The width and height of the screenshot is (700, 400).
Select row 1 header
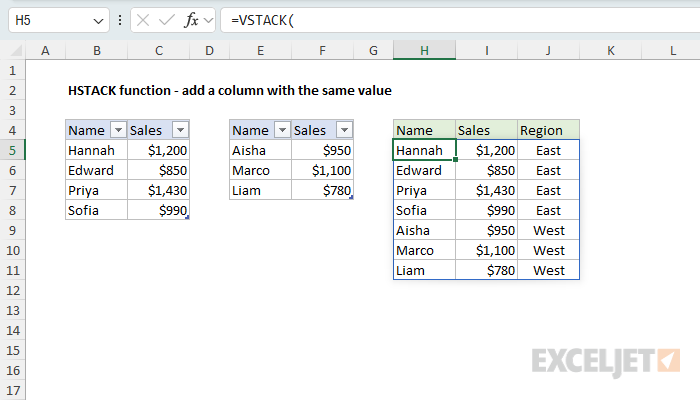pos(12,71)
